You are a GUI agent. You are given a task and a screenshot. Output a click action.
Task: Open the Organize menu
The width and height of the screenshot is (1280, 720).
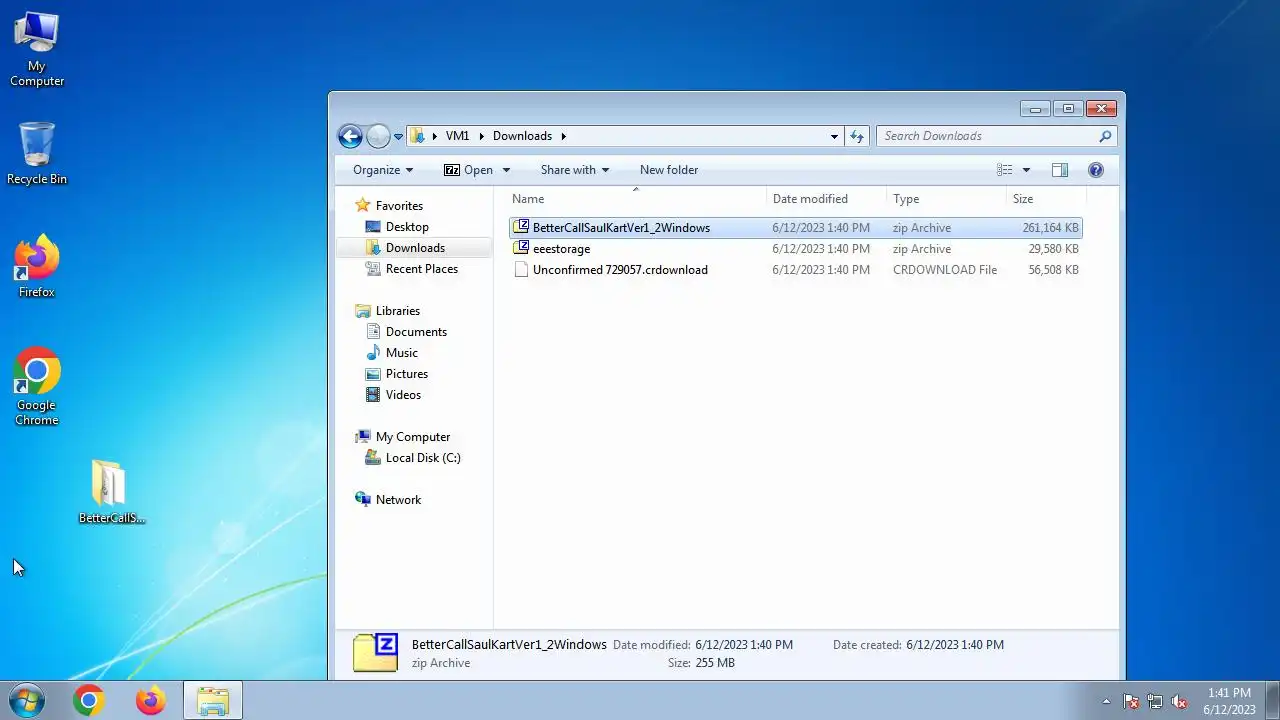(383, 170)
